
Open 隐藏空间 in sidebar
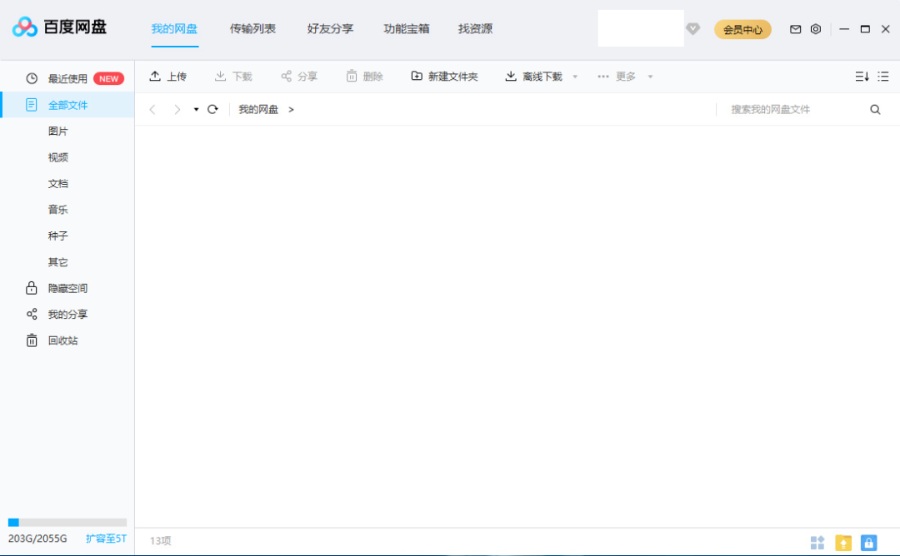pos(67,288)
